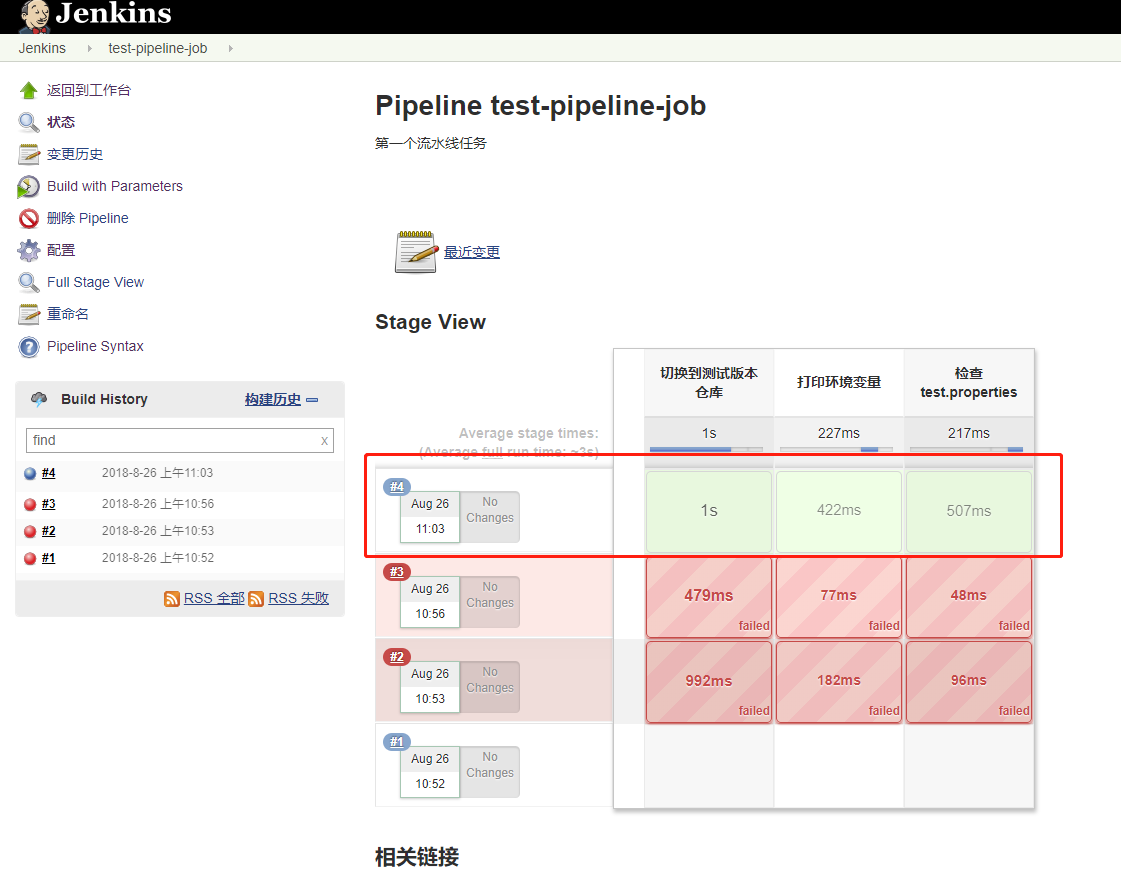Open the Jenkins breadcrumb dropdown arrow

coord(88,48)
